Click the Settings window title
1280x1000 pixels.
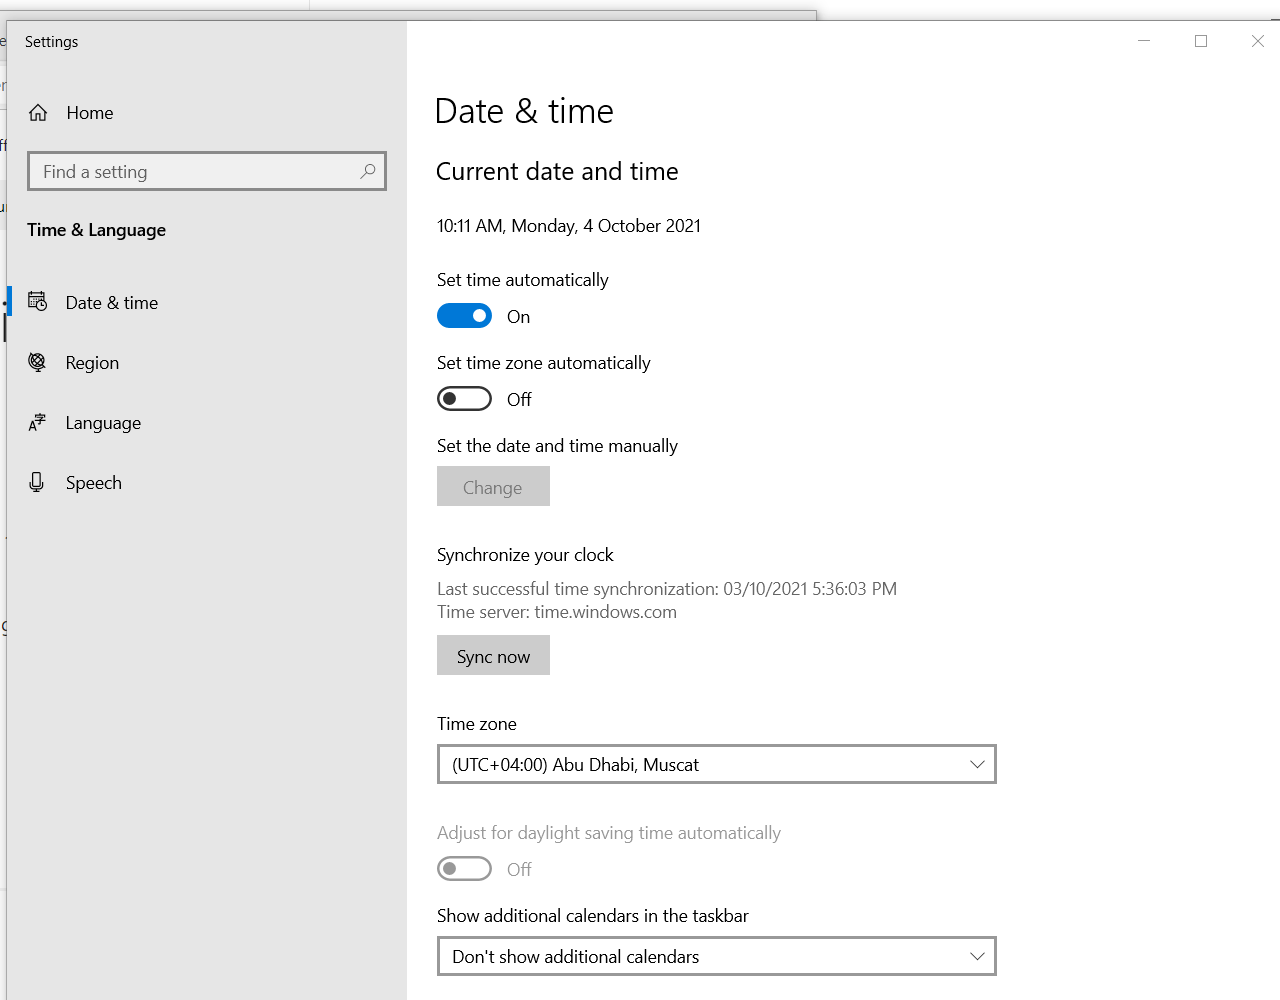[x=51, y=41]
